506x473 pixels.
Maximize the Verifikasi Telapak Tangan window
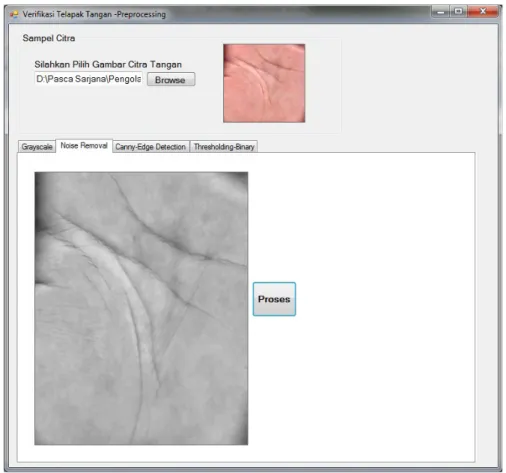pos(458,12)
